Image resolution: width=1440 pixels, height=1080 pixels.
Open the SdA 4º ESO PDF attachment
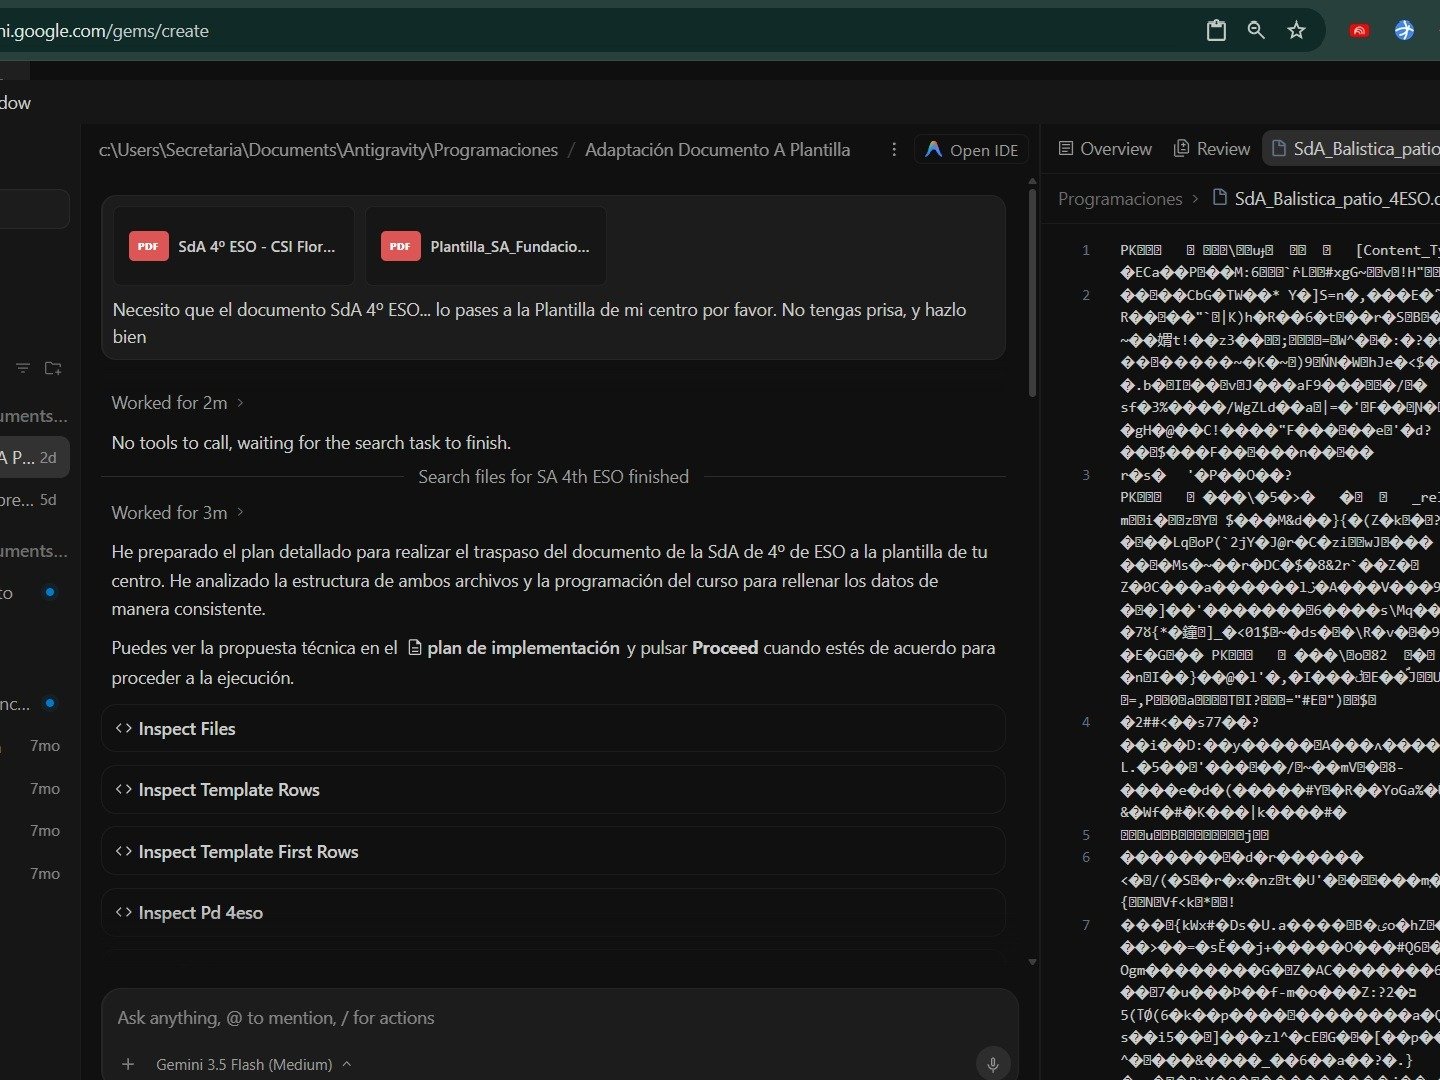click(x=234, y=246)
